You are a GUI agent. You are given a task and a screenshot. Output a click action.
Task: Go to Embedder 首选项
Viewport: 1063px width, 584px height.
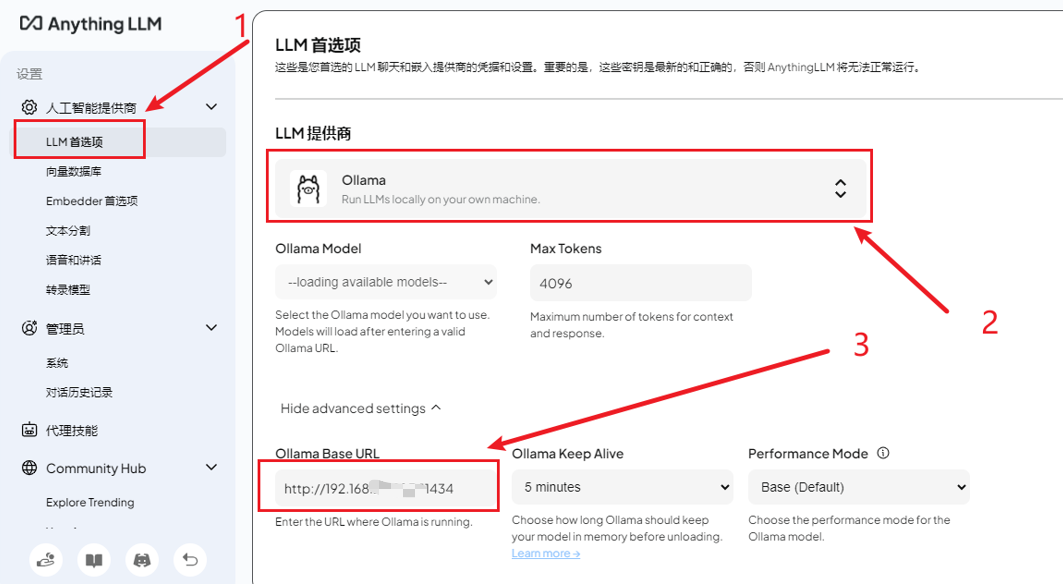tap(92, 201)
